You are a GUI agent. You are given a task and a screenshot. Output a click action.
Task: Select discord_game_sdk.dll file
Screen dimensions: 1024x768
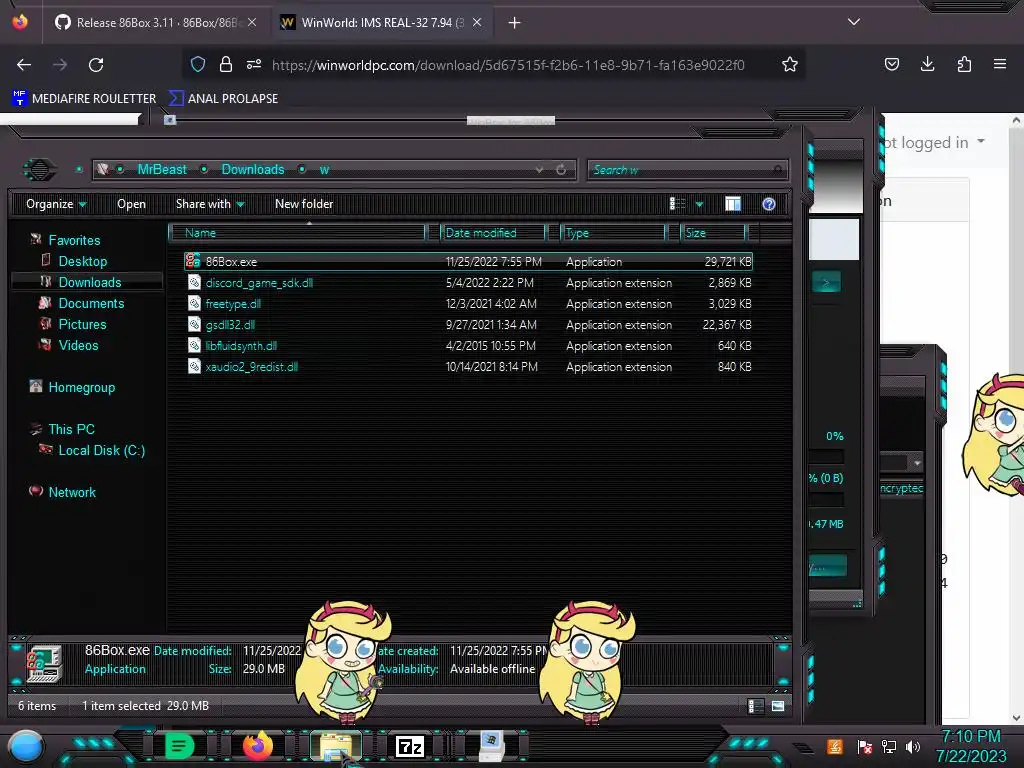(x=468, y=283)
